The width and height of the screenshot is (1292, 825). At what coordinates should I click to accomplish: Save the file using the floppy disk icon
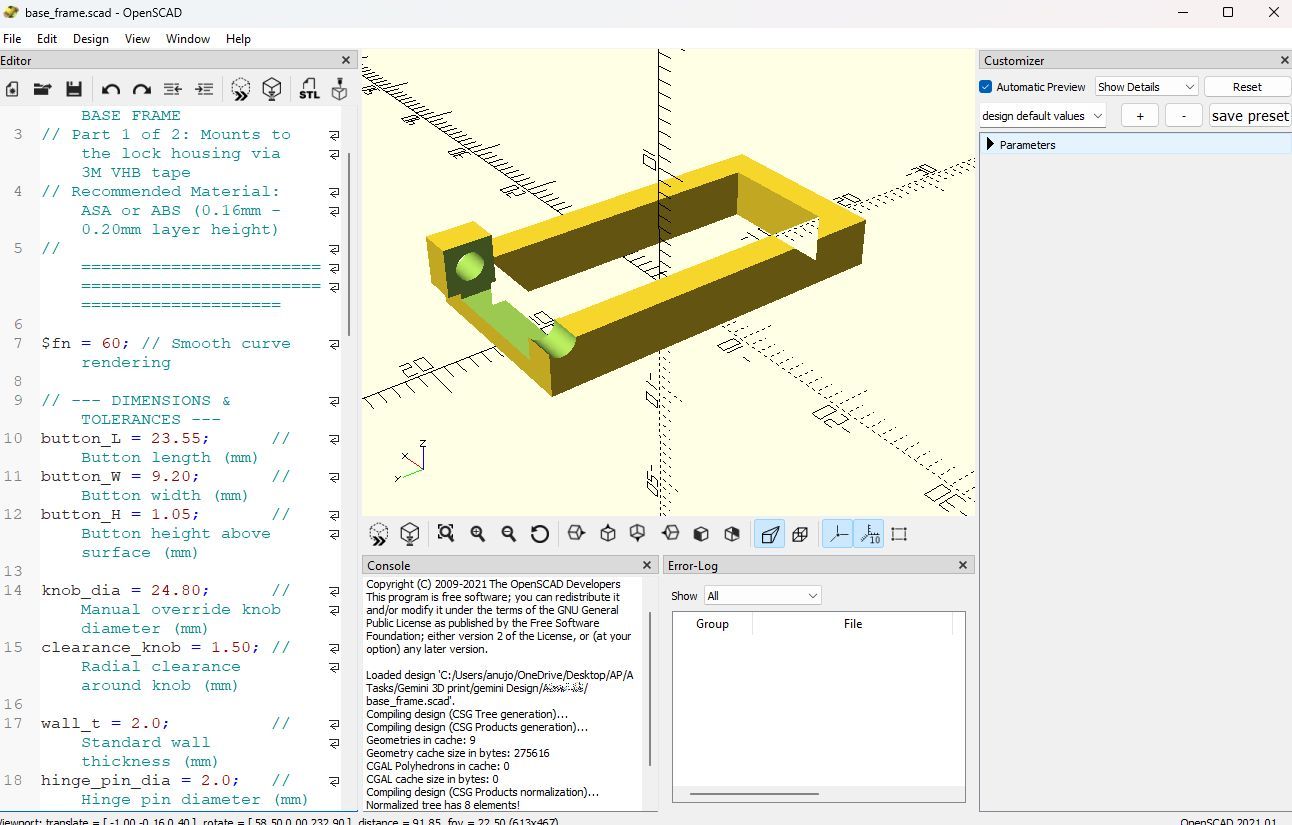[73, 89]
